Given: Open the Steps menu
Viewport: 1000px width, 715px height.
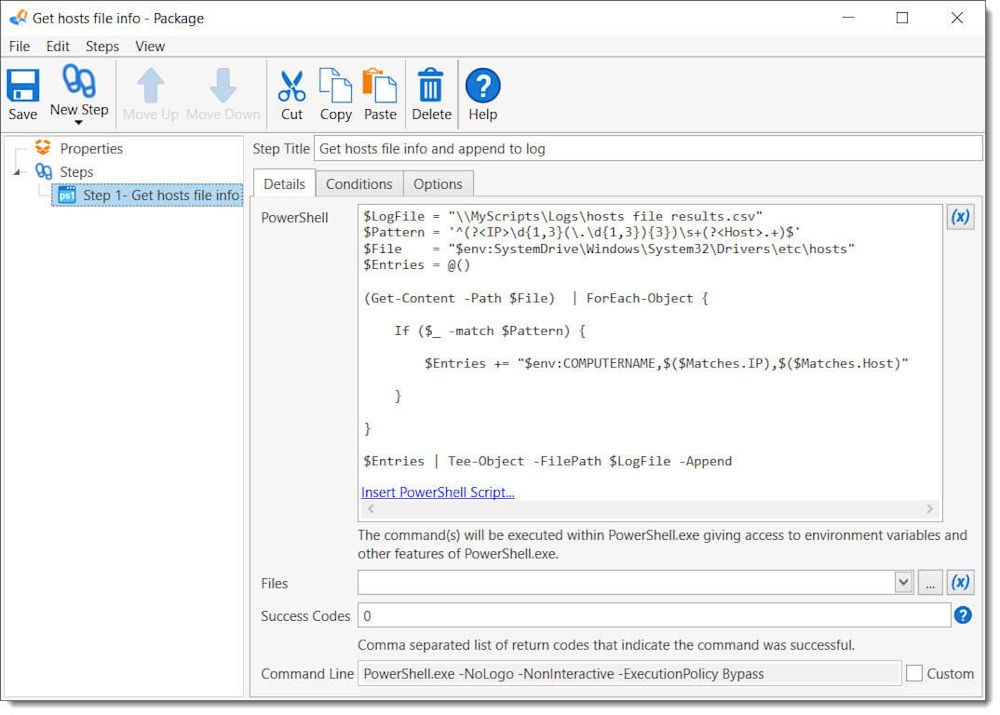Looking at the screenshot, I should tap(102, 46).
